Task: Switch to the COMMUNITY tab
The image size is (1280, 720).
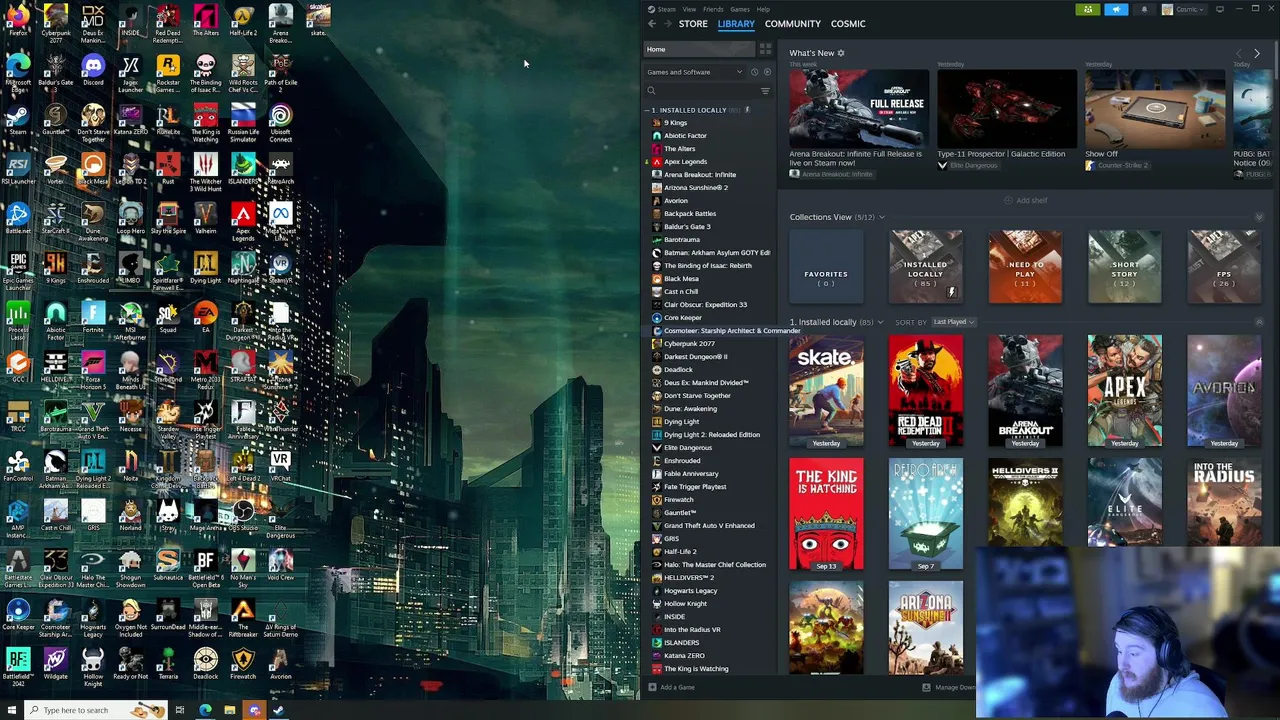Action: [793, 23]
